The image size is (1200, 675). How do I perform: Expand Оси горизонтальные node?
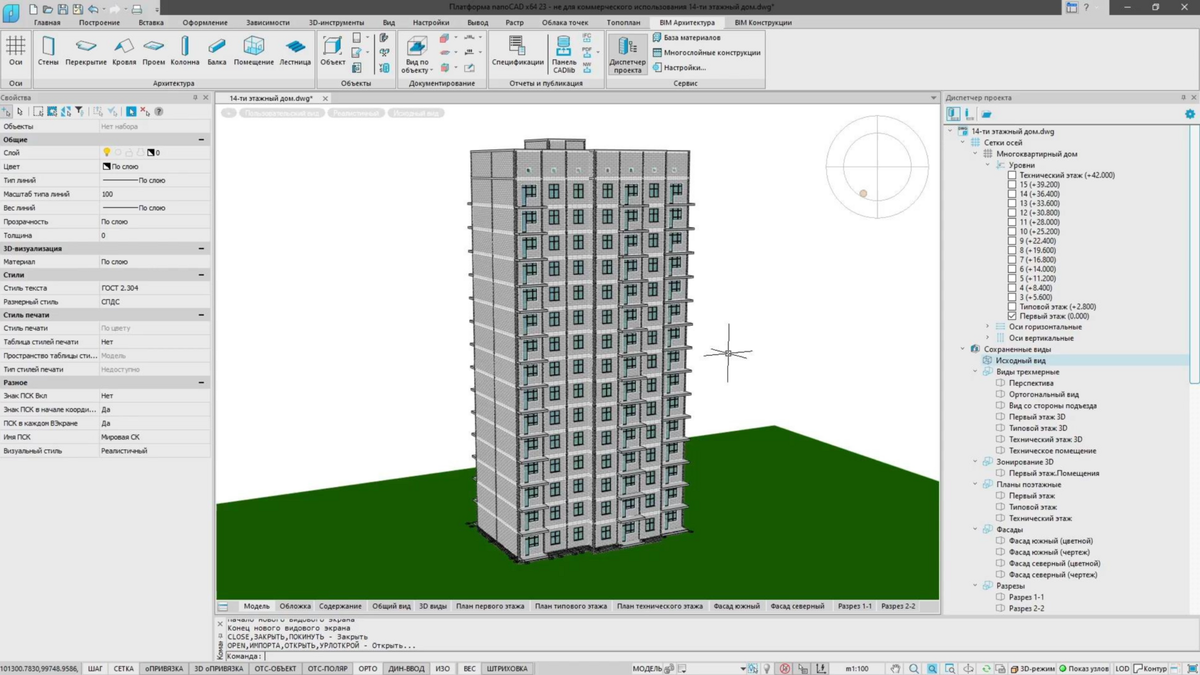pyautogui.click(x=988, y=327)
